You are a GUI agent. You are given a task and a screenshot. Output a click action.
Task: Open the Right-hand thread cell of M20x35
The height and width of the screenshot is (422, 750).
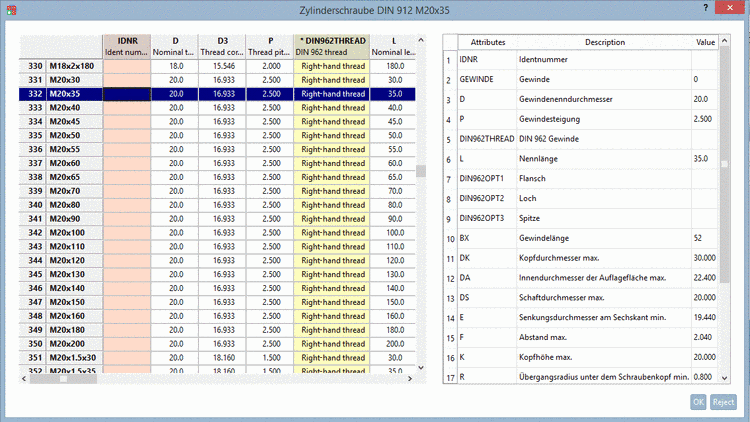pos(333,93)
